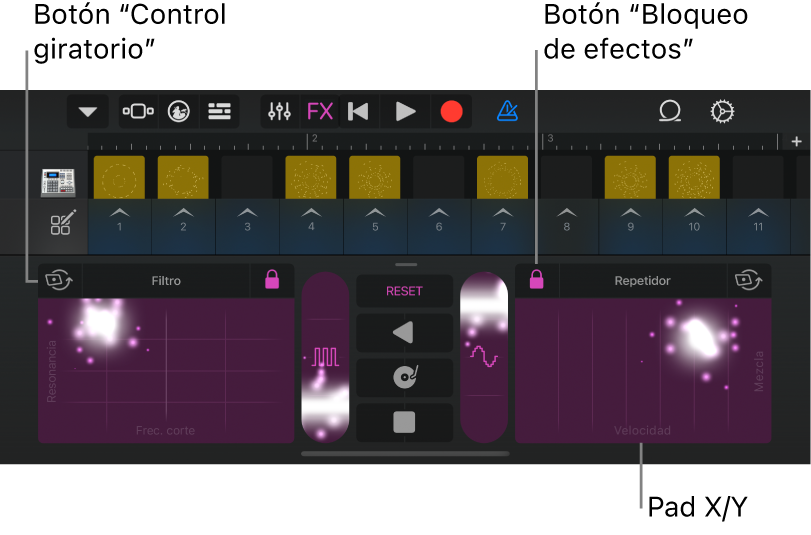Toggle the Filtro effect lock
Viewport: 811px width, 535px height.
(x=272, y=280)
